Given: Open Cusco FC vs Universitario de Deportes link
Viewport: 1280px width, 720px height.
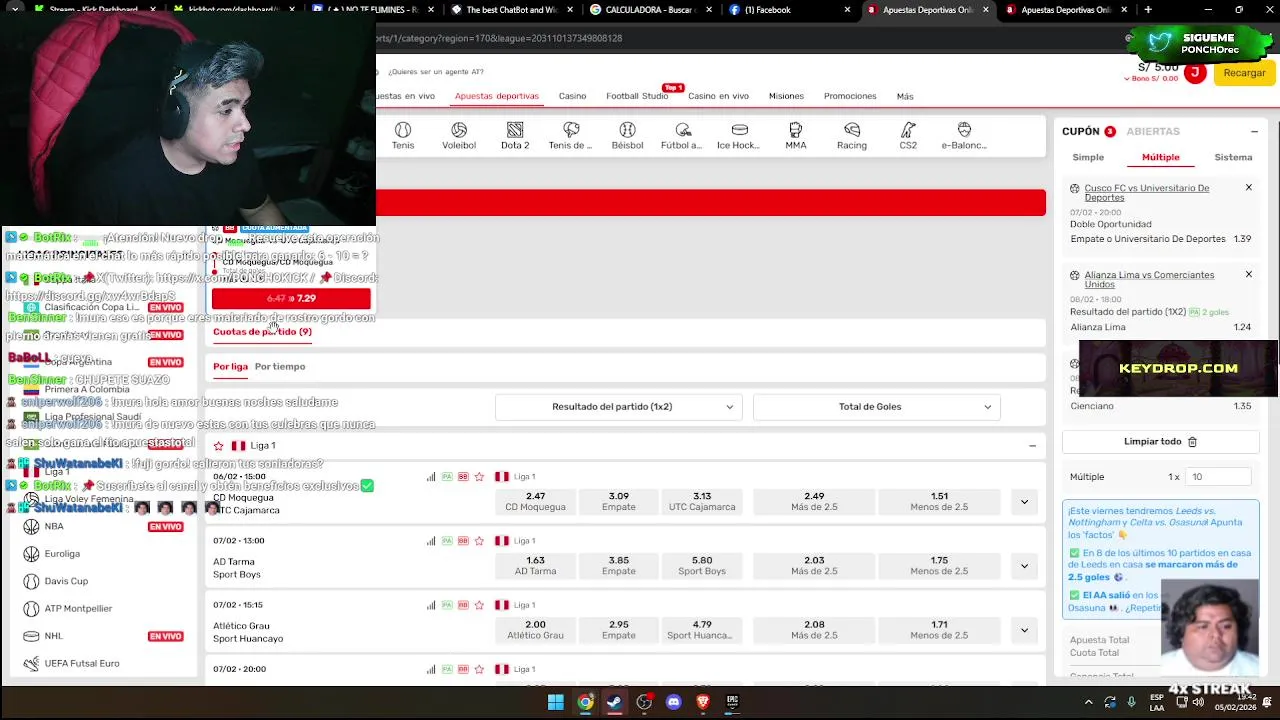Looking at the screenshot, I should (1147, 192).
